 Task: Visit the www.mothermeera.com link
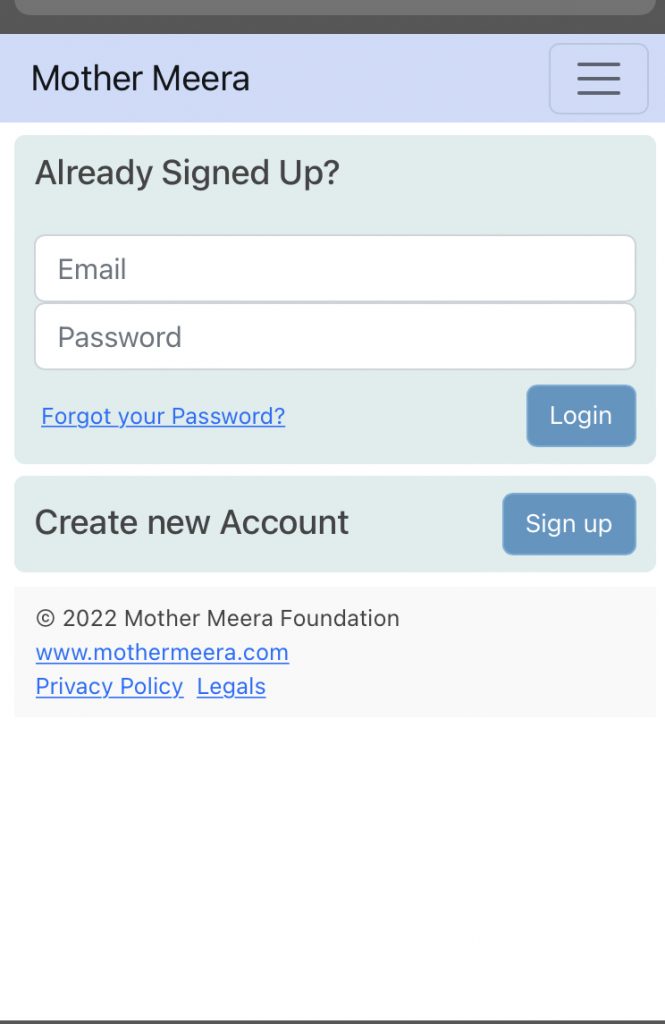(162, 652)
